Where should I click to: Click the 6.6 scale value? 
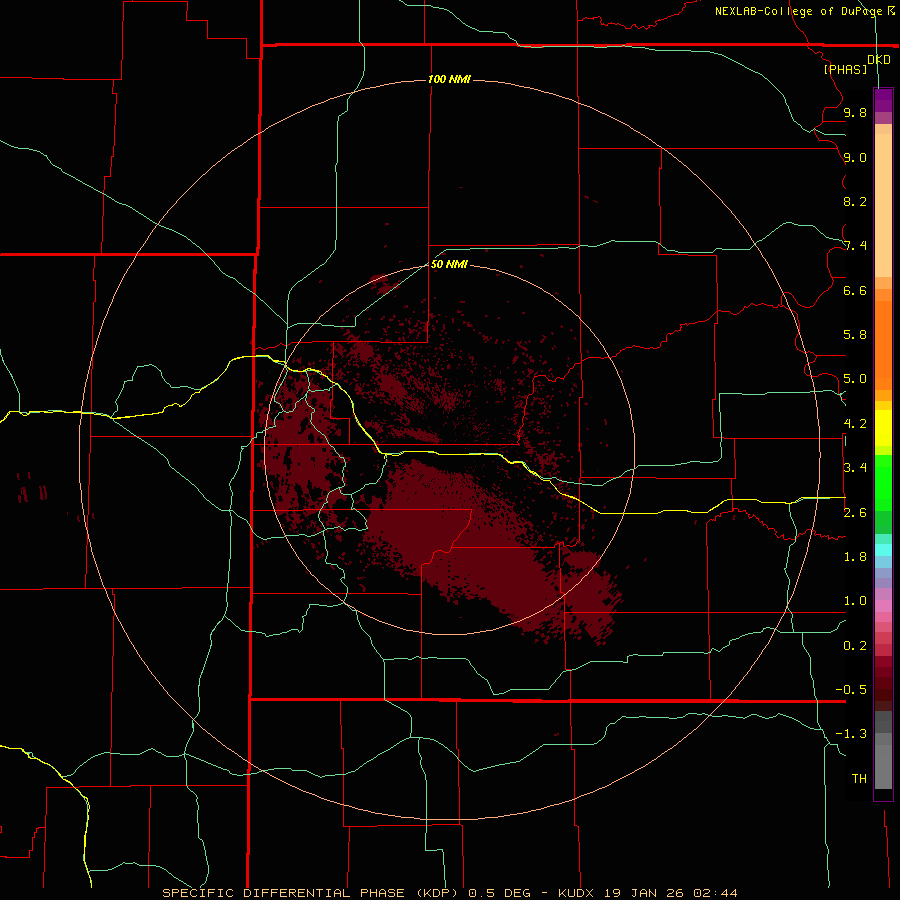[x=855, y=290]
